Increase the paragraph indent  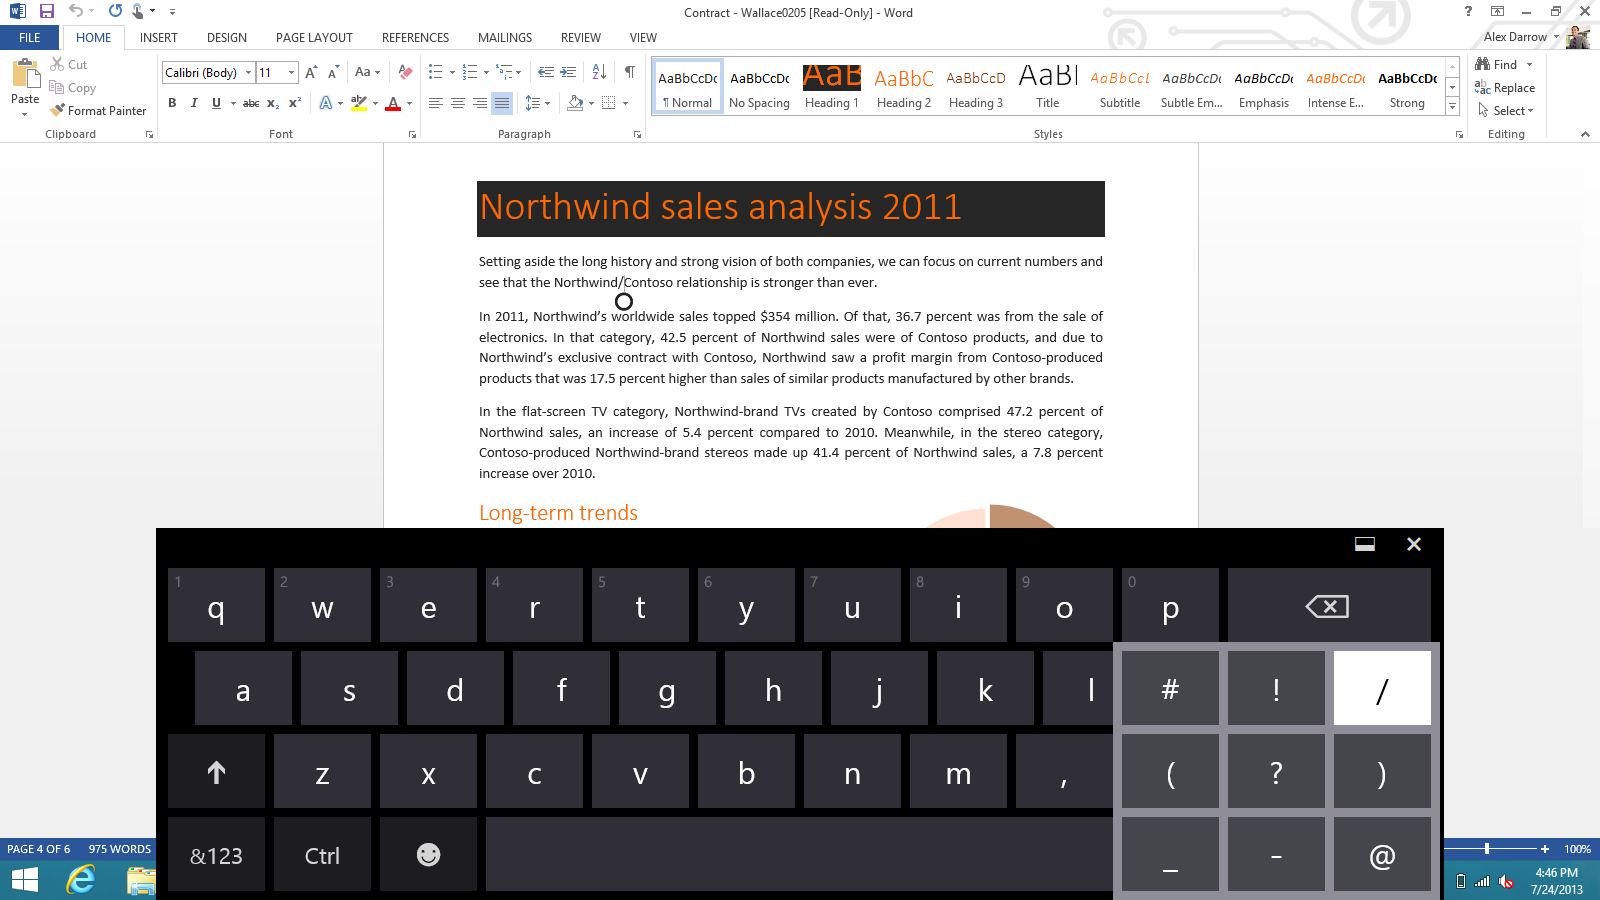(x=568, y=72)
